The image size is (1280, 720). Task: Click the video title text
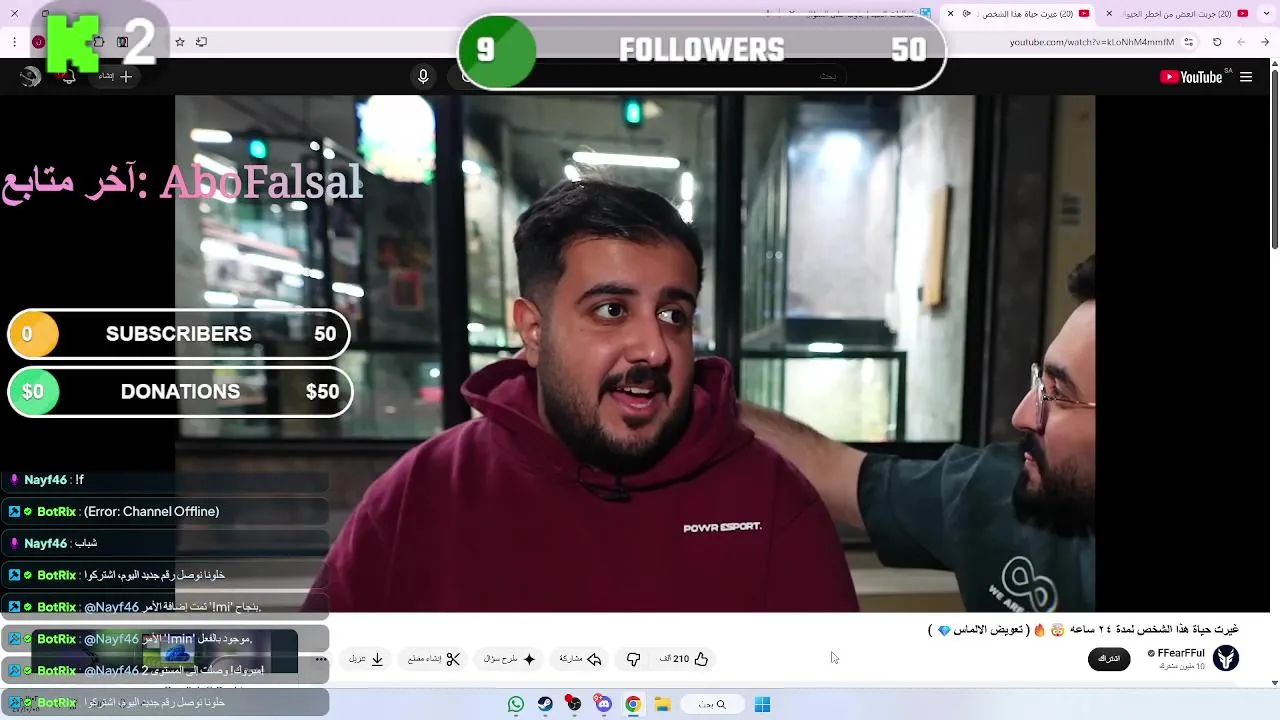click(x=1083, y=629)
